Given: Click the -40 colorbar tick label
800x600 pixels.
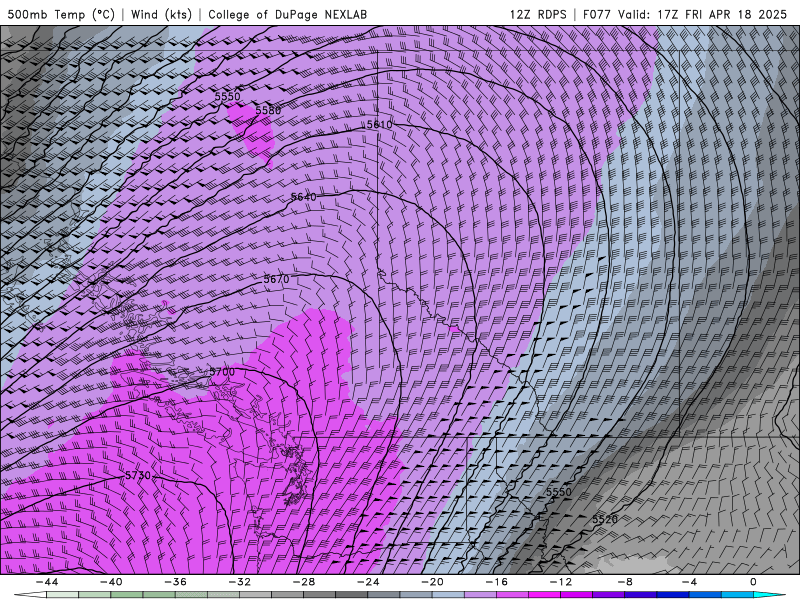Looking at the screenshot, I should (x=111, y=582).
